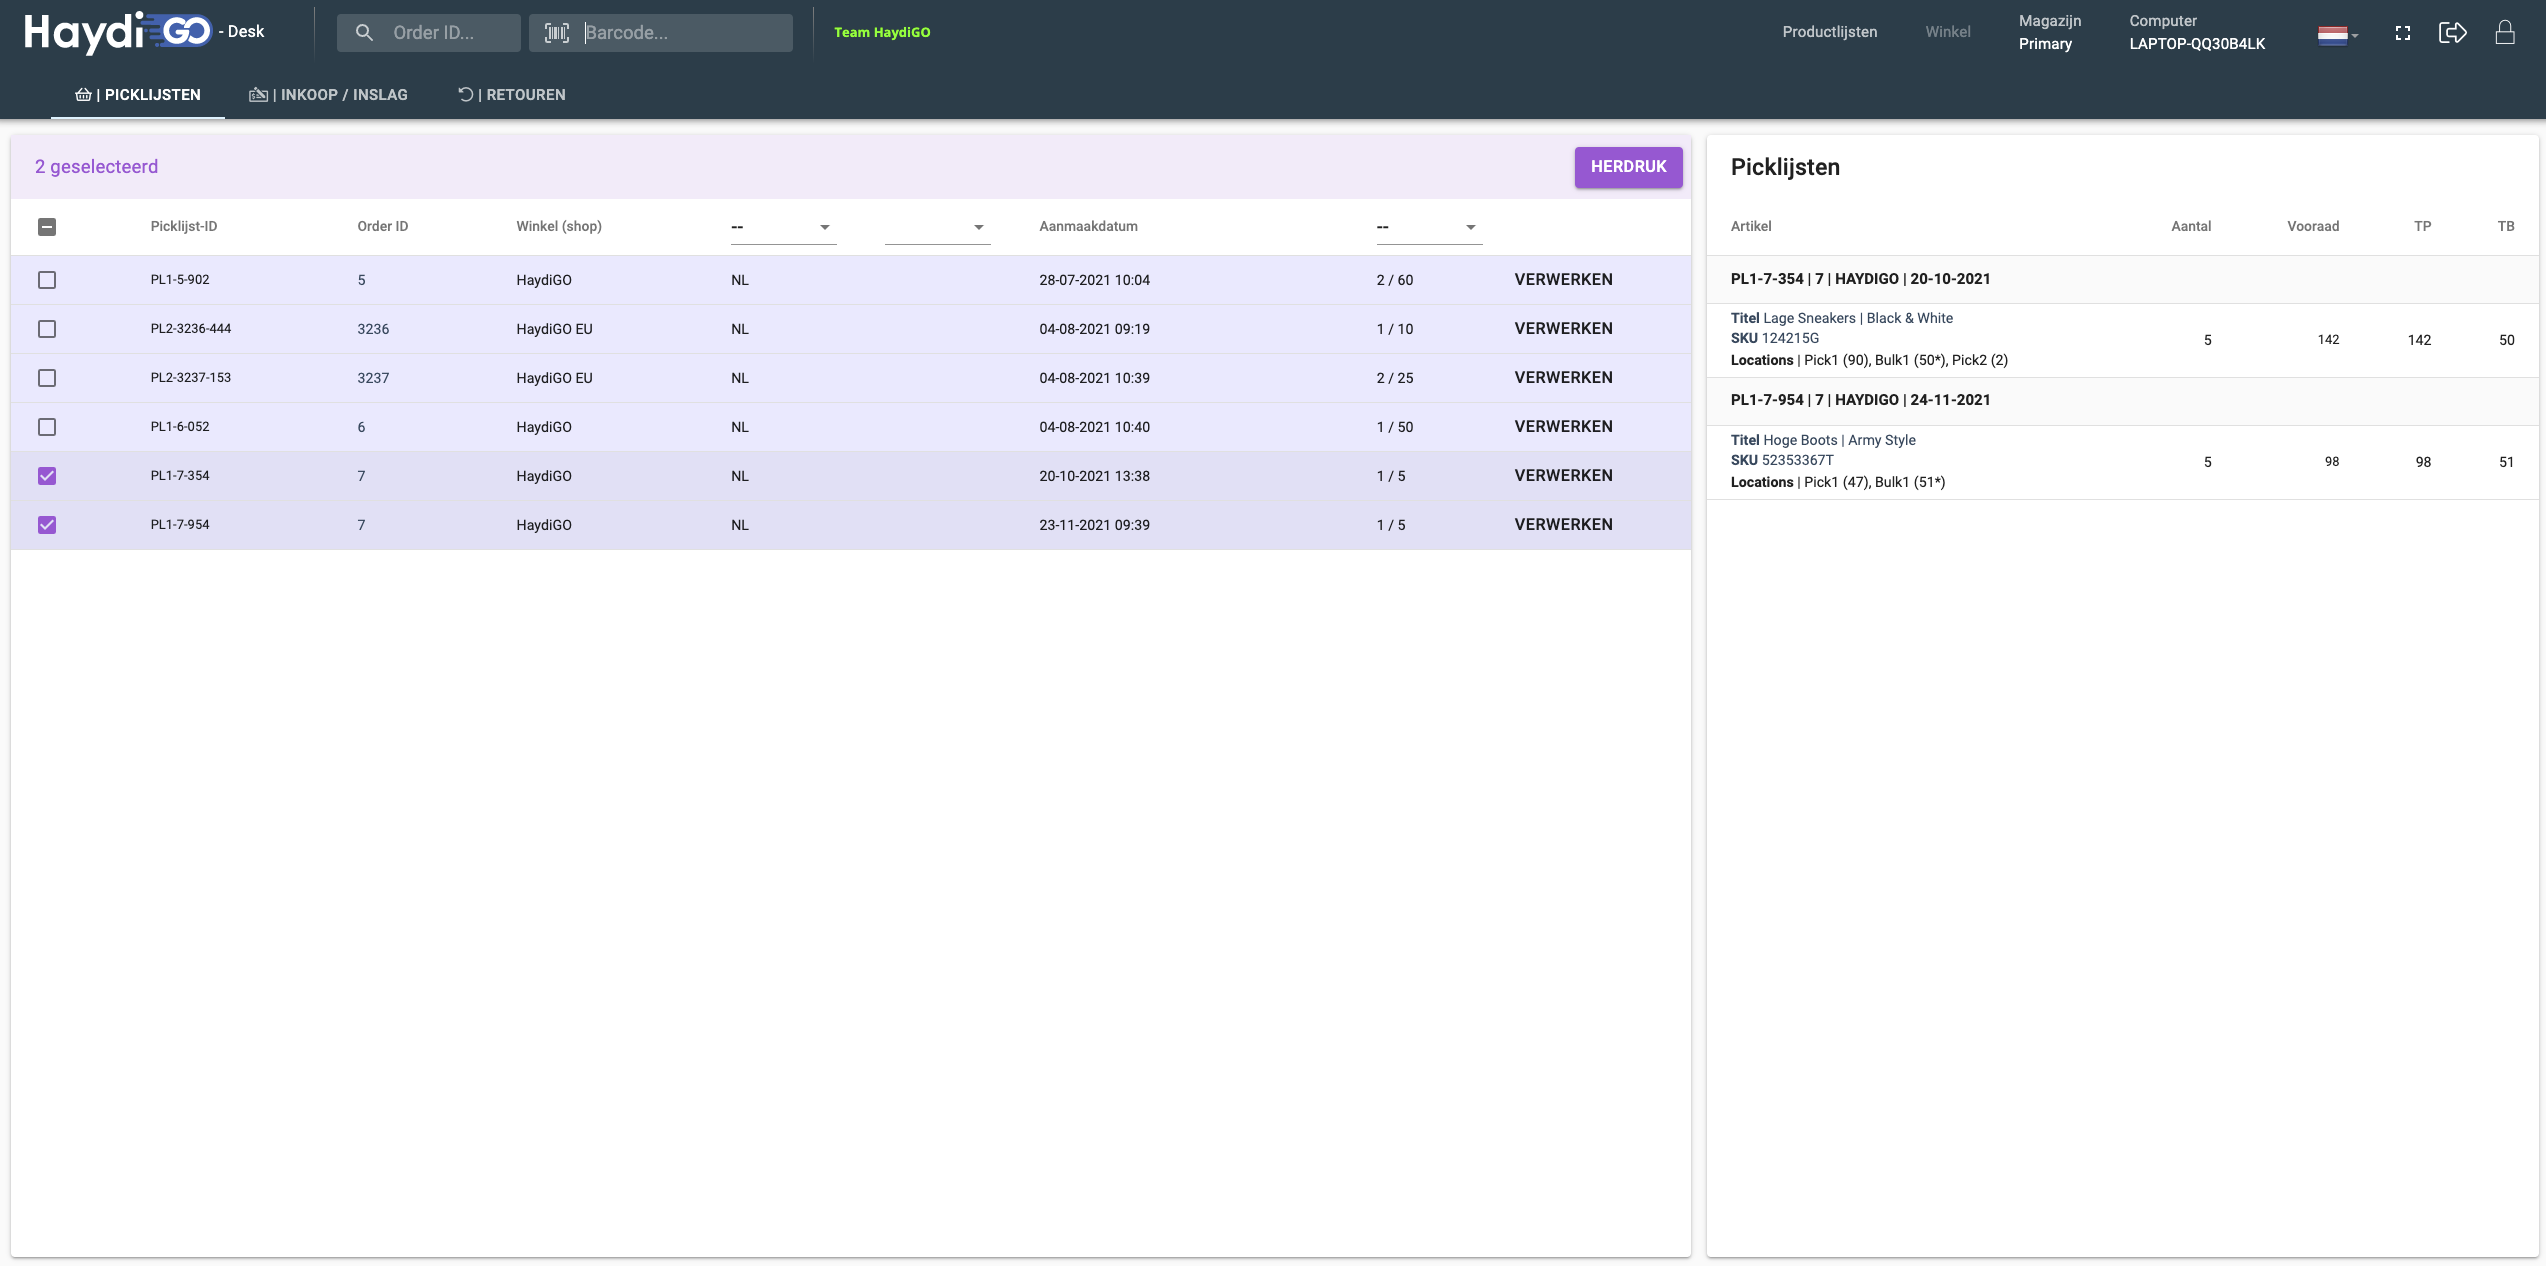Click the Winkel (shop) column header
Image resolution: width=2546 pixels, height=1266 pixels.
pos(559,227)
